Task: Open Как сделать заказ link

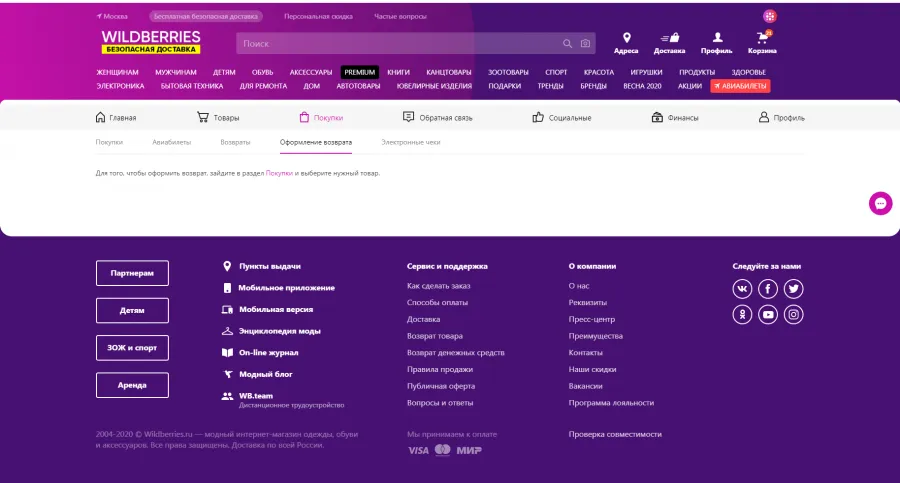Action: coord(439,286)
